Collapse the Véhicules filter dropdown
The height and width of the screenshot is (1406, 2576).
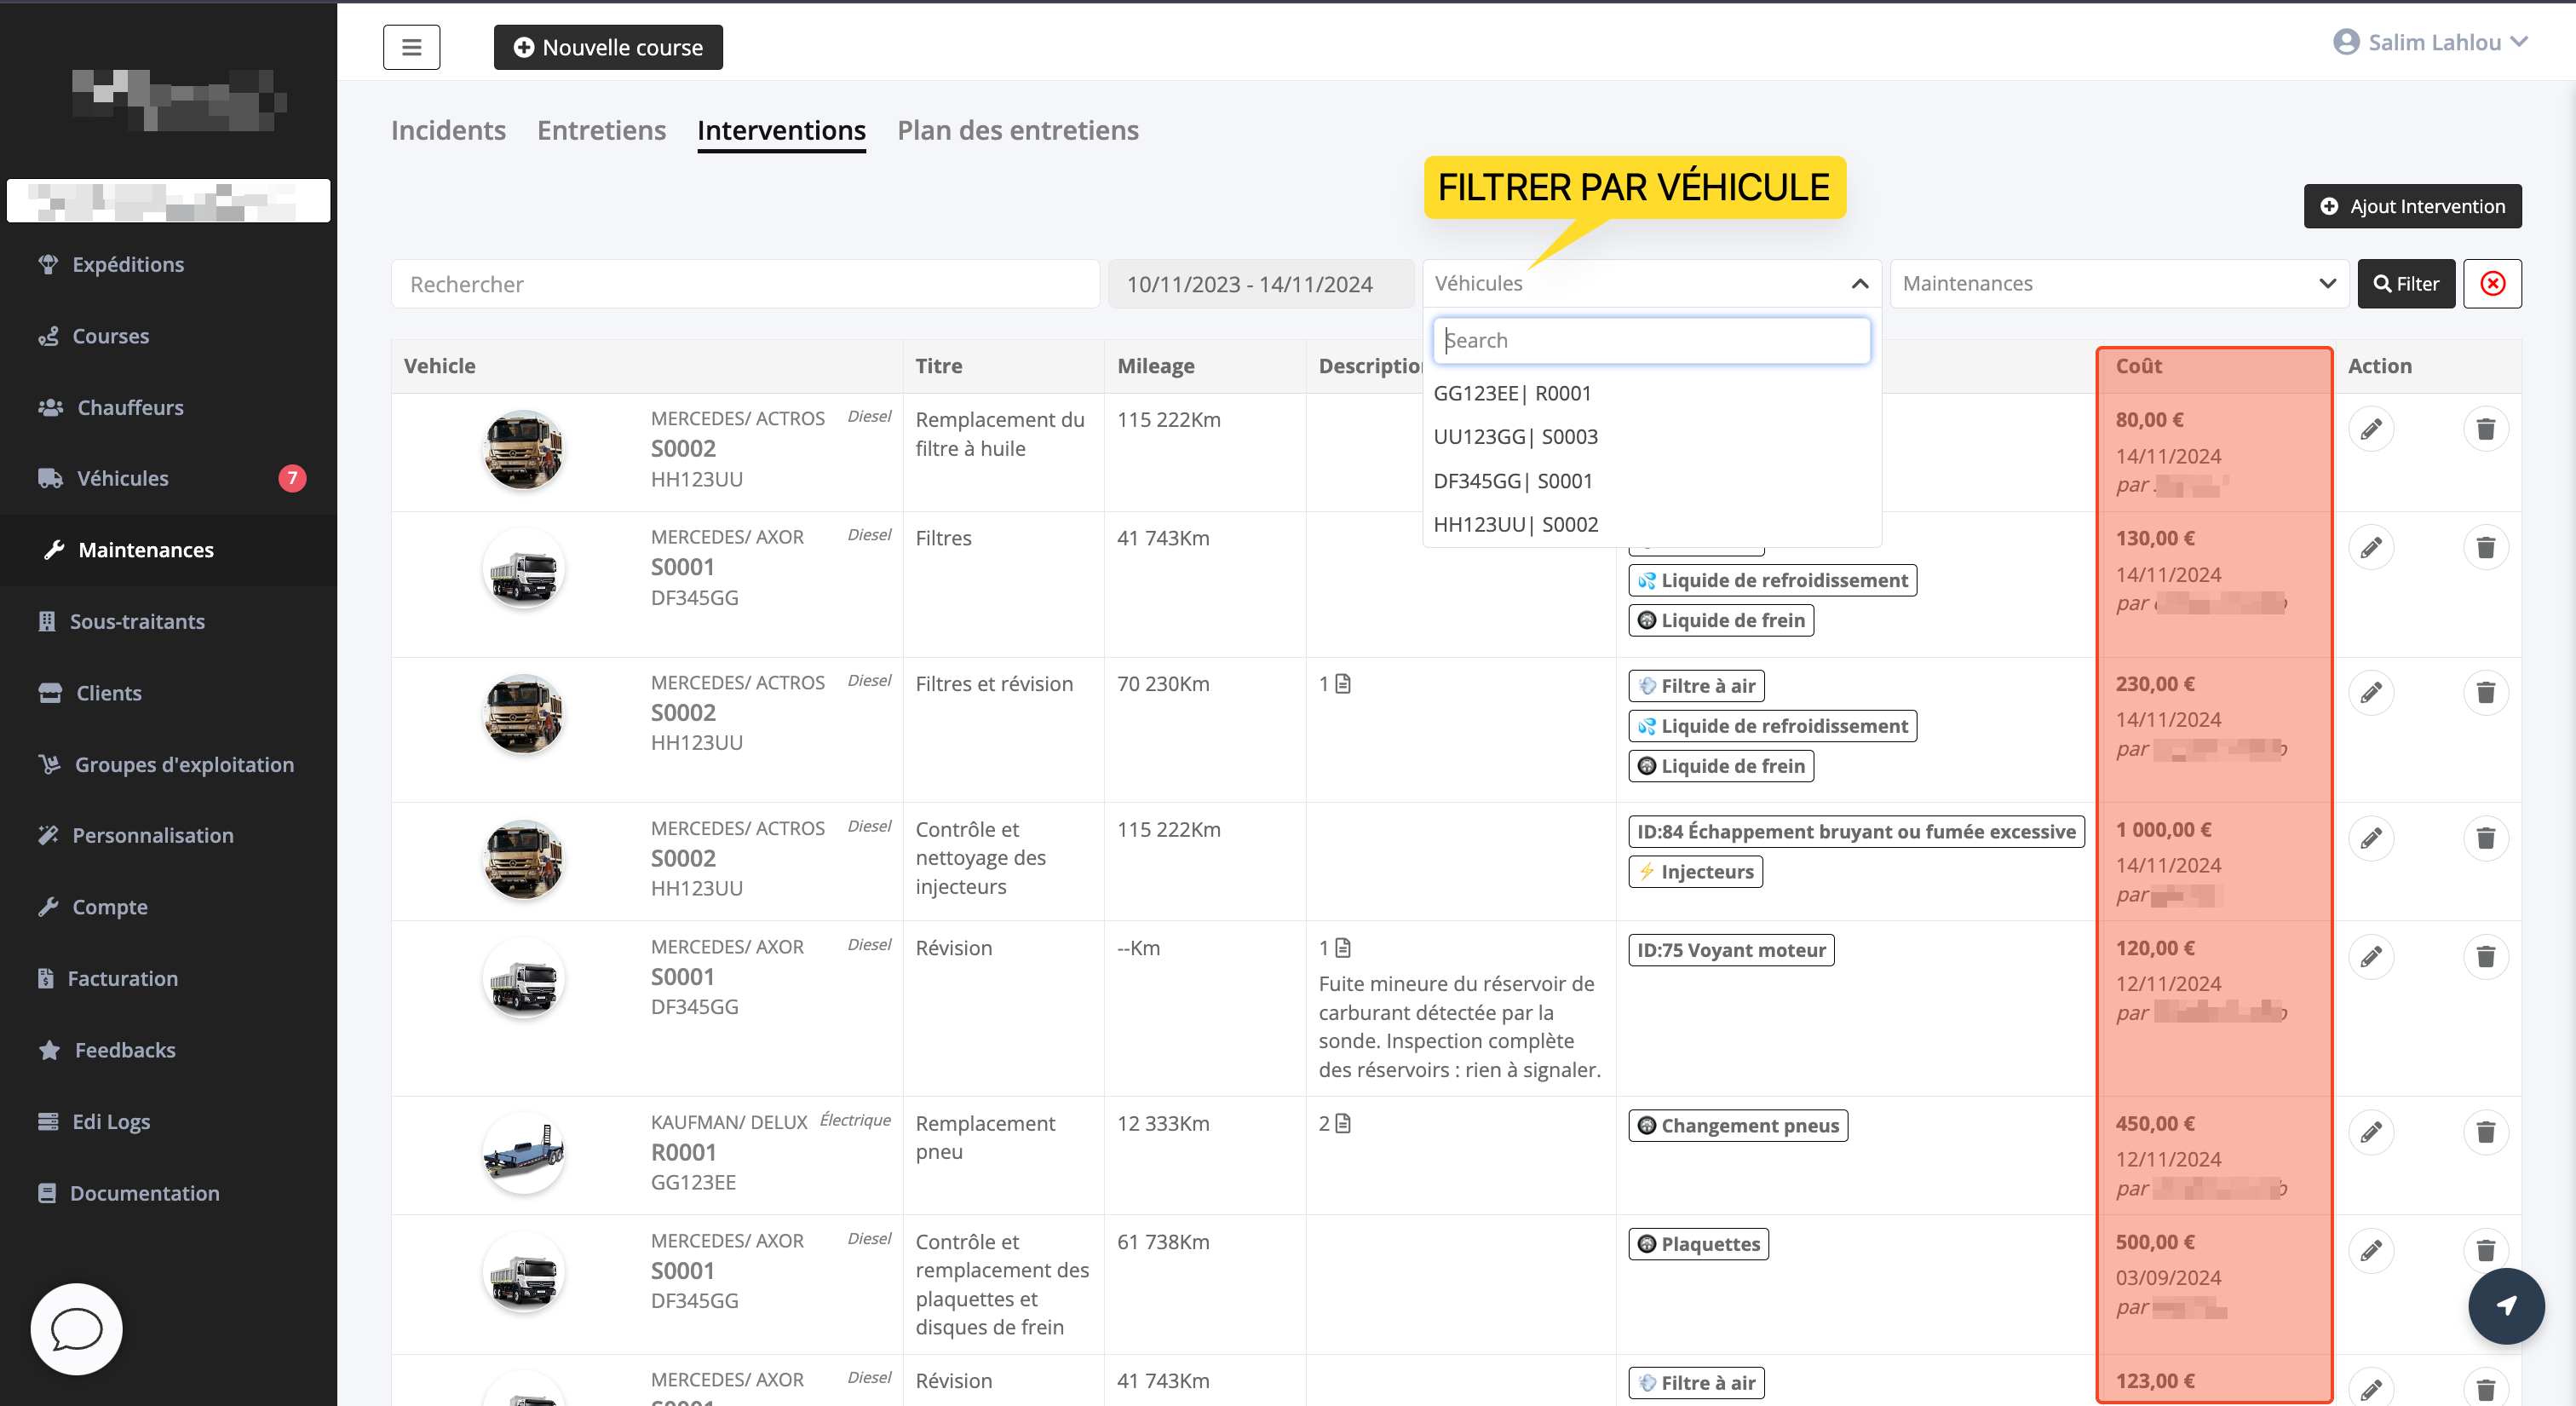click(1859, 284)
